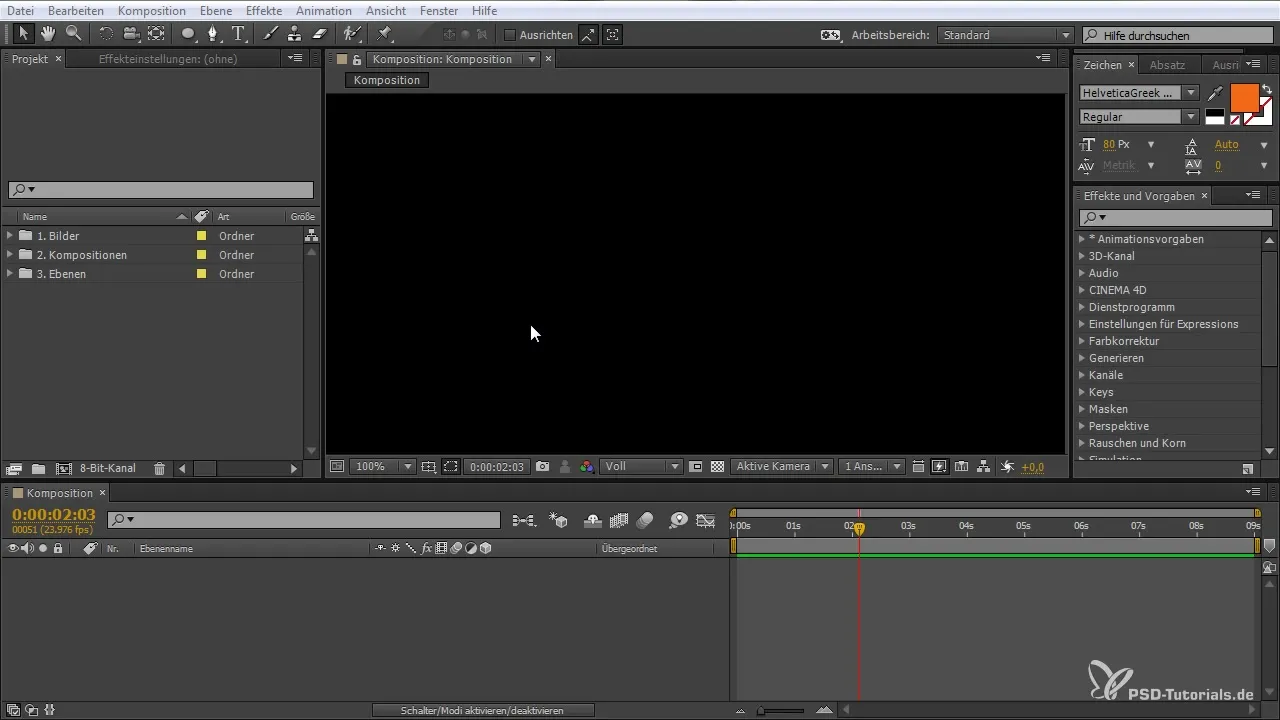Open the Voll resolution dropdown

coord(641,467)
